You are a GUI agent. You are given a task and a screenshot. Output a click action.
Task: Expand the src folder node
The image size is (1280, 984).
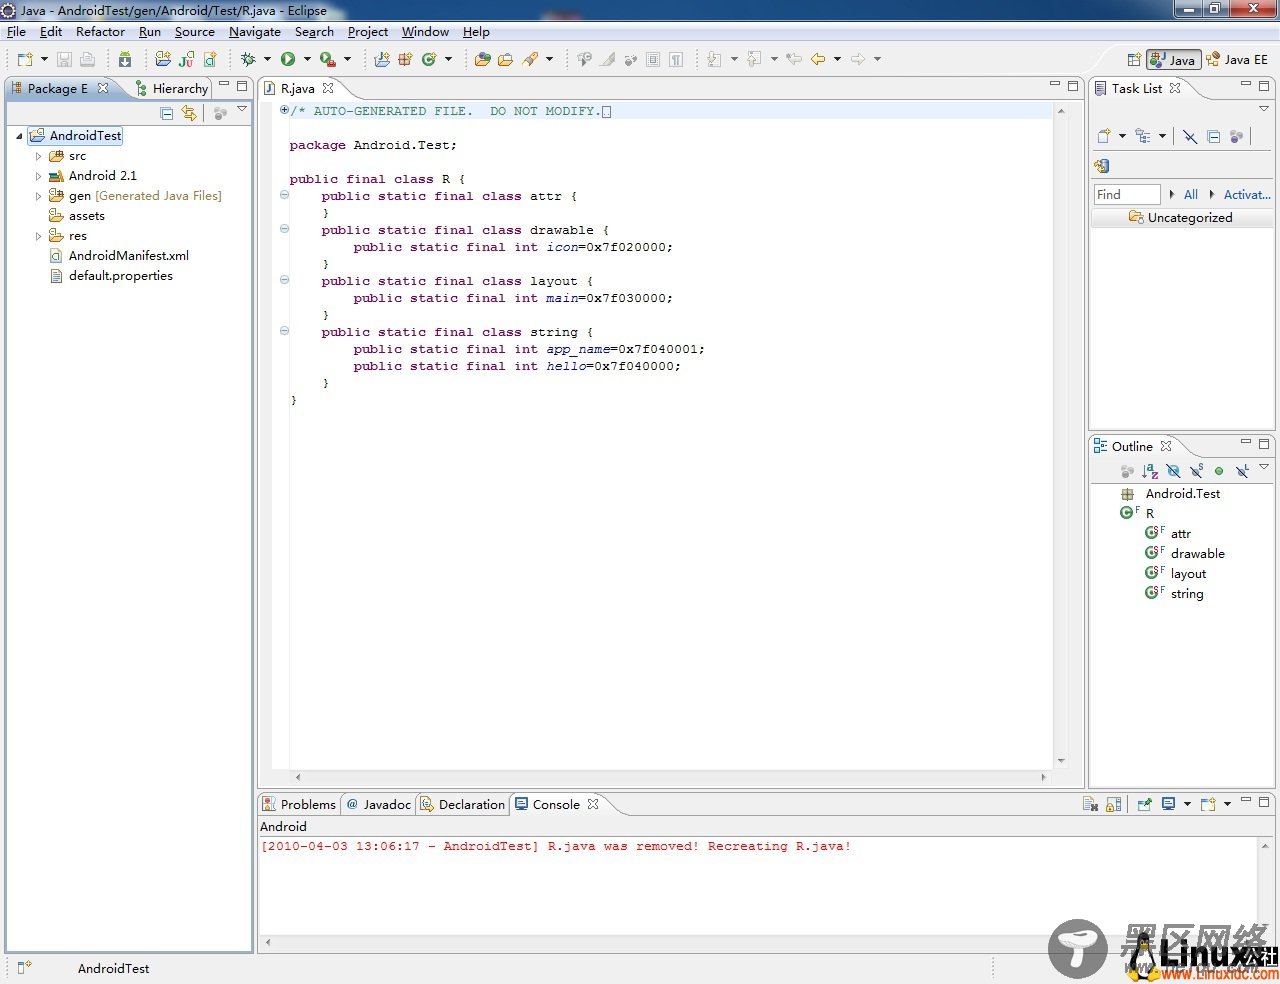(38, 156)
